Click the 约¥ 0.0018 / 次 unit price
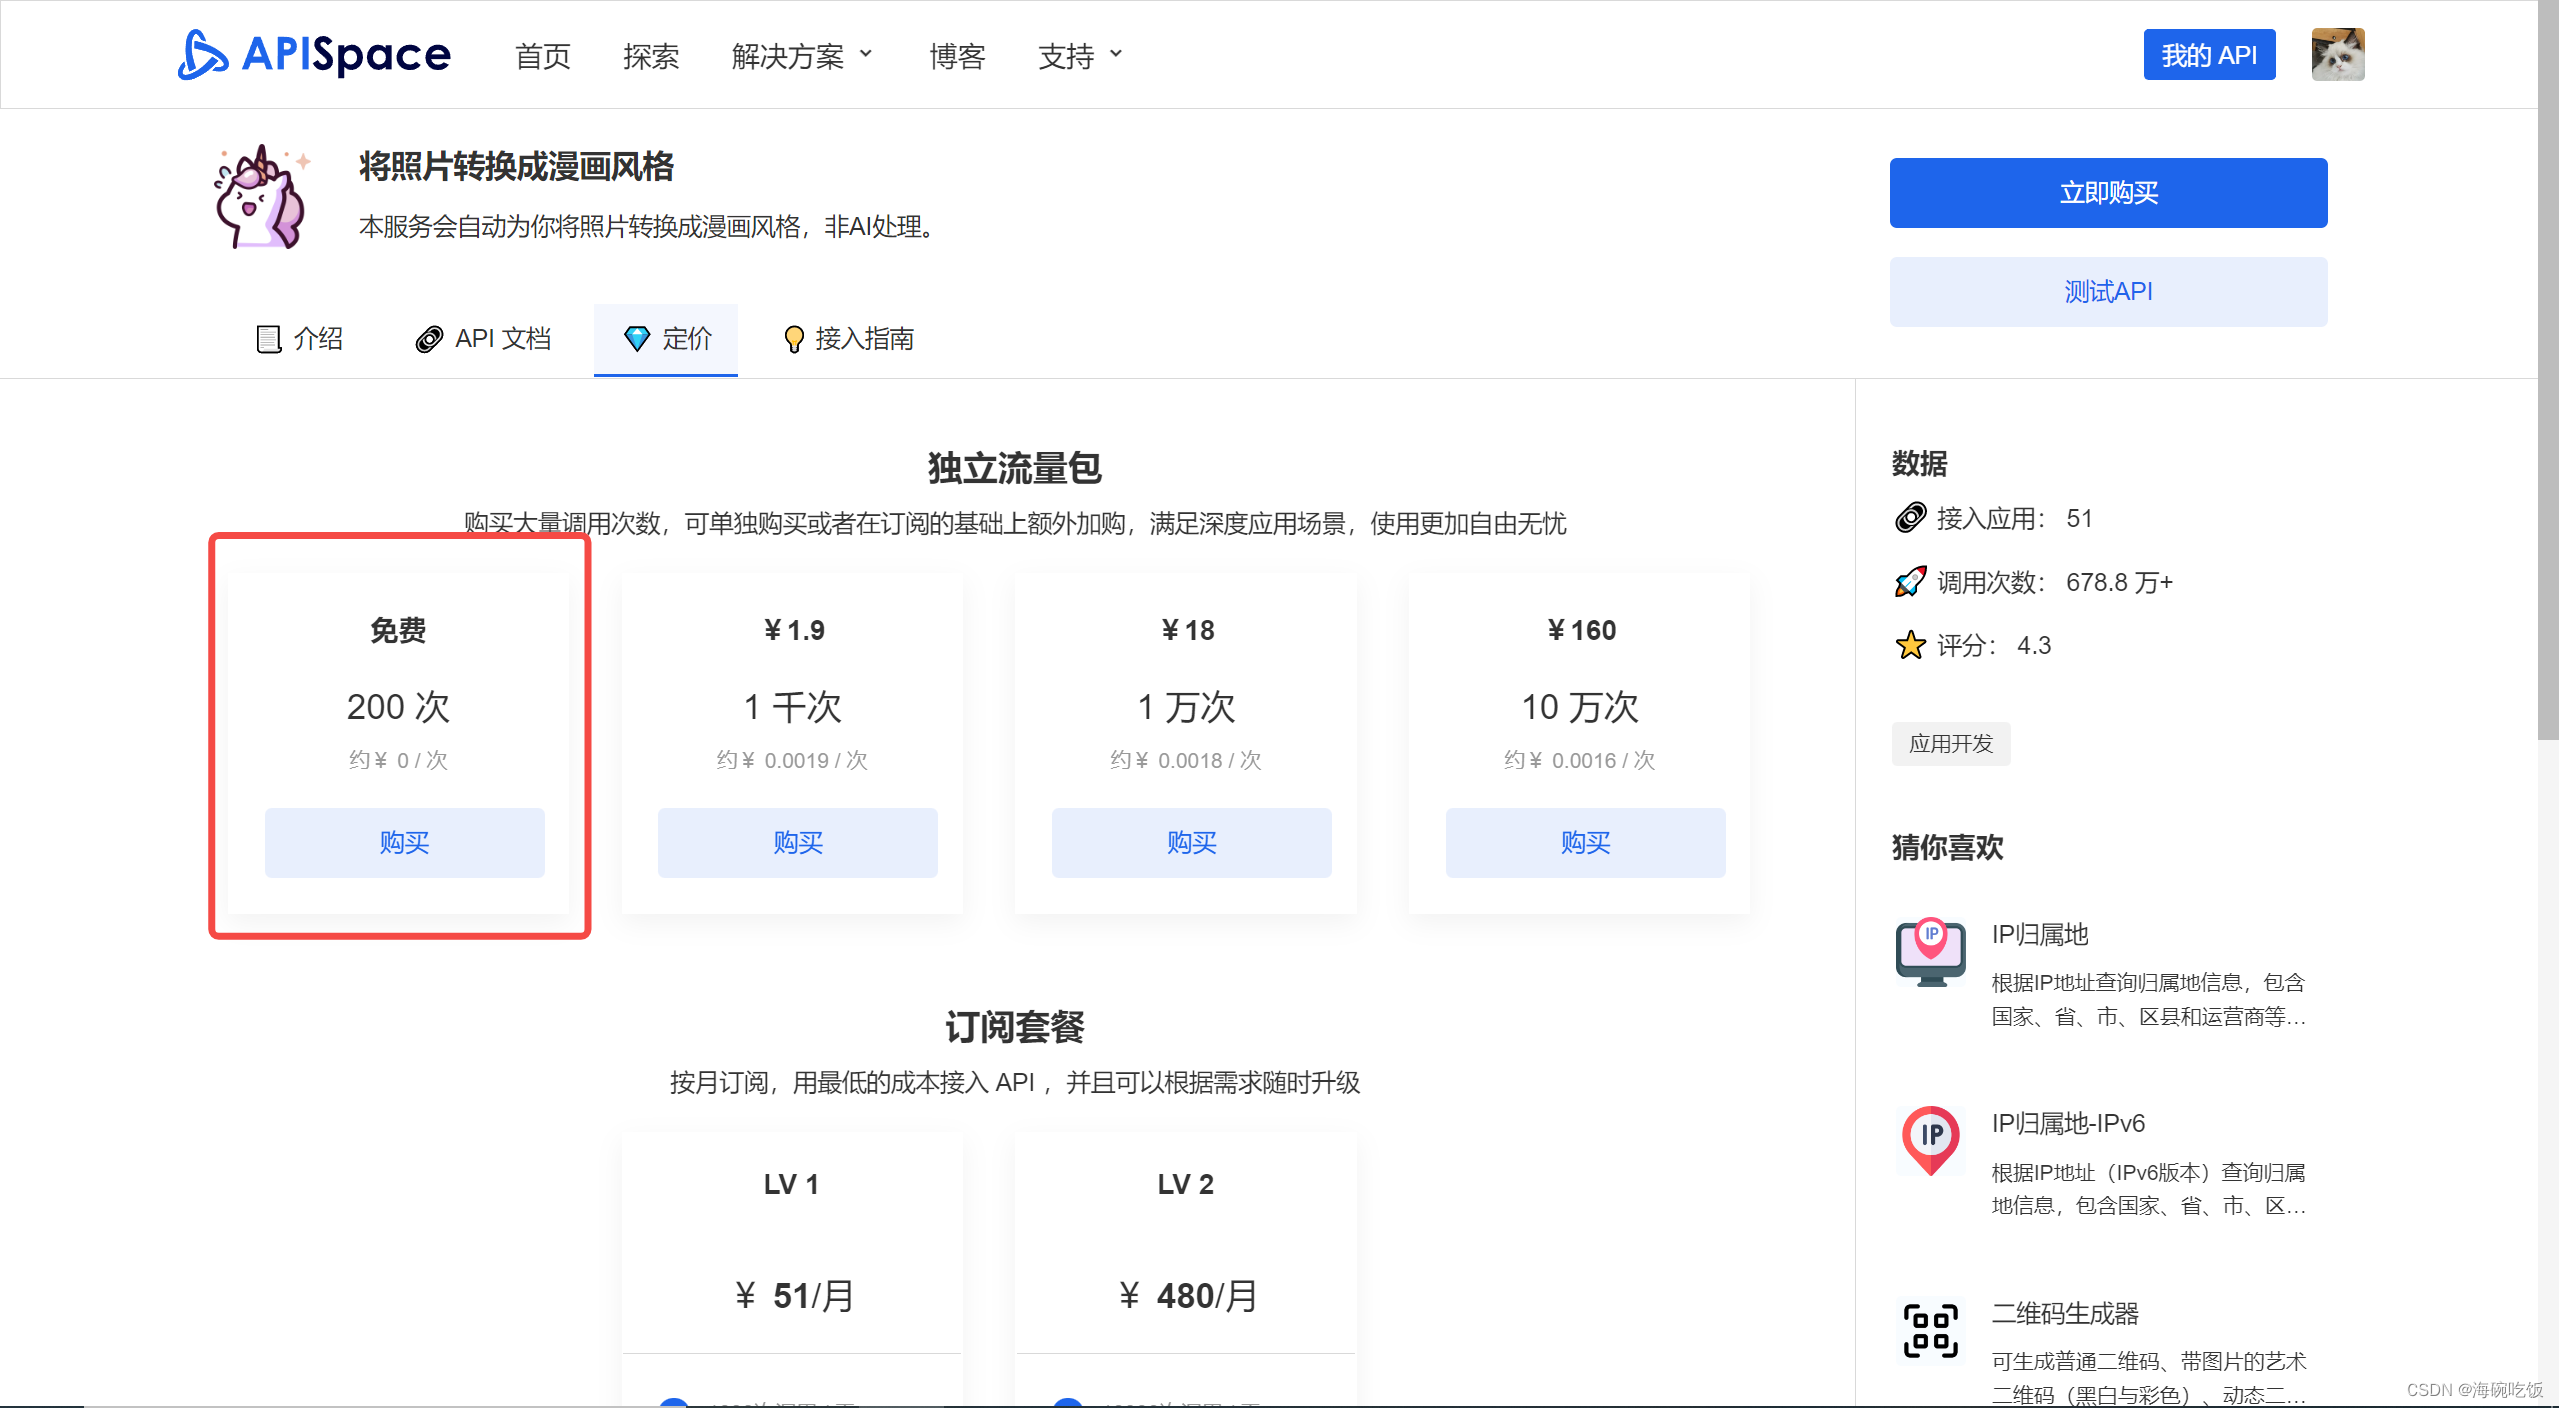2559x1408 pixels. coord(1186,760)
